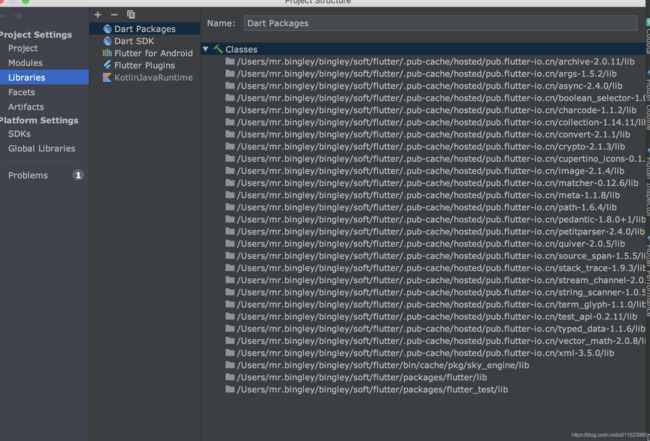Select the image-2.1.4/lib path
The width and height of the screenshot is (650, 441).
pos(430,171)
